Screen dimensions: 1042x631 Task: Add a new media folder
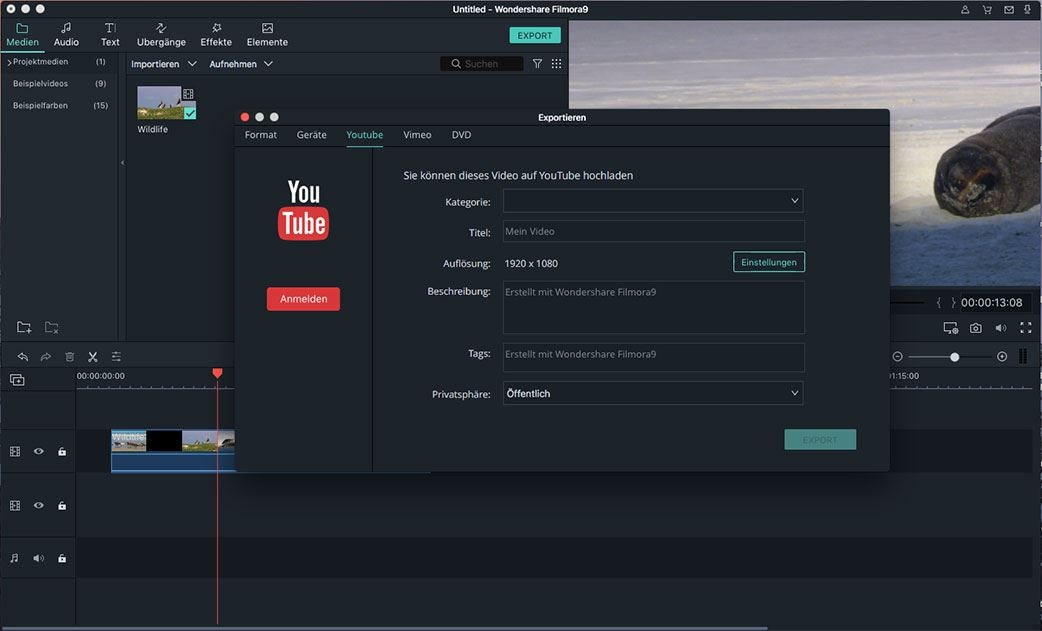click(x=24, y=327)
